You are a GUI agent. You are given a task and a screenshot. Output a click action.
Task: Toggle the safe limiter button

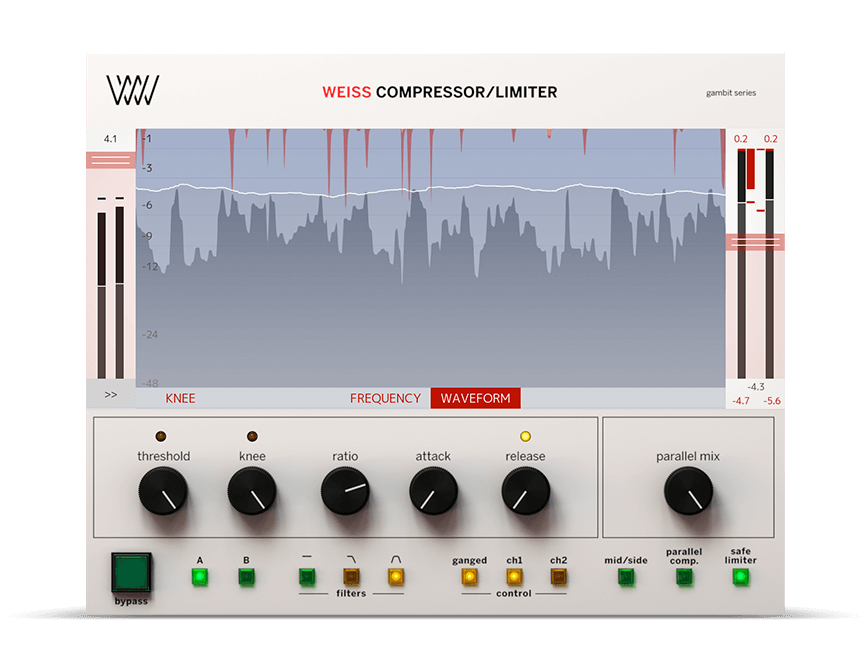(740, 577)
